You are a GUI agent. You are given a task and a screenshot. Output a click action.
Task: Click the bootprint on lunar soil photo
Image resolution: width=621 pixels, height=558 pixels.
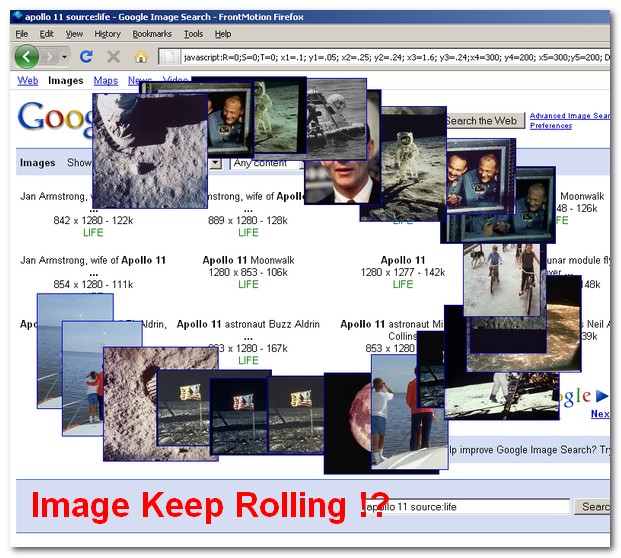pos(130,404)
